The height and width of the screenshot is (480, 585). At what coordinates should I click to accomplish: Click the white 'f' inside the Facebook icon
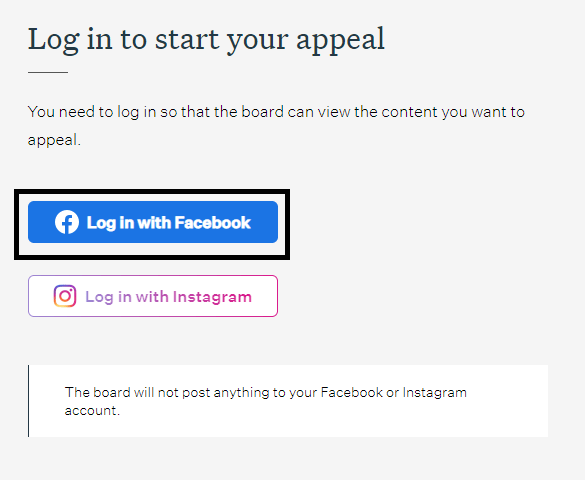pos(68,224)
